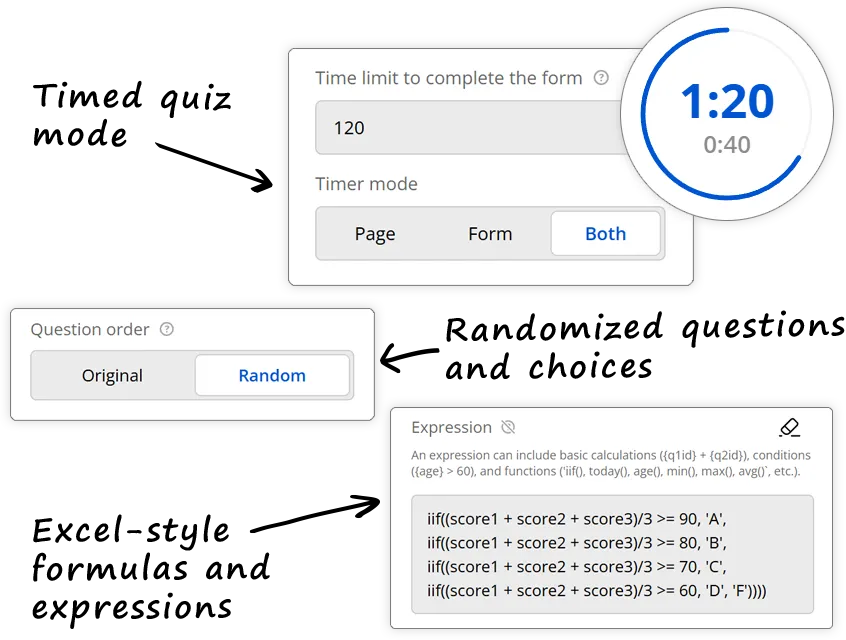Click the Expression heading text
Image resolution: width=846 pixels, height=640 pixels.
coord(452,427)
